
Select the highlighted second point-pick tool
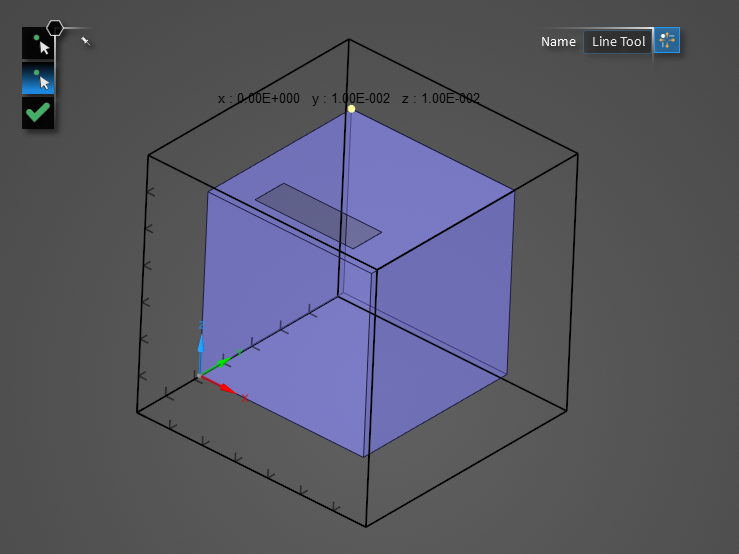(38, 78)
